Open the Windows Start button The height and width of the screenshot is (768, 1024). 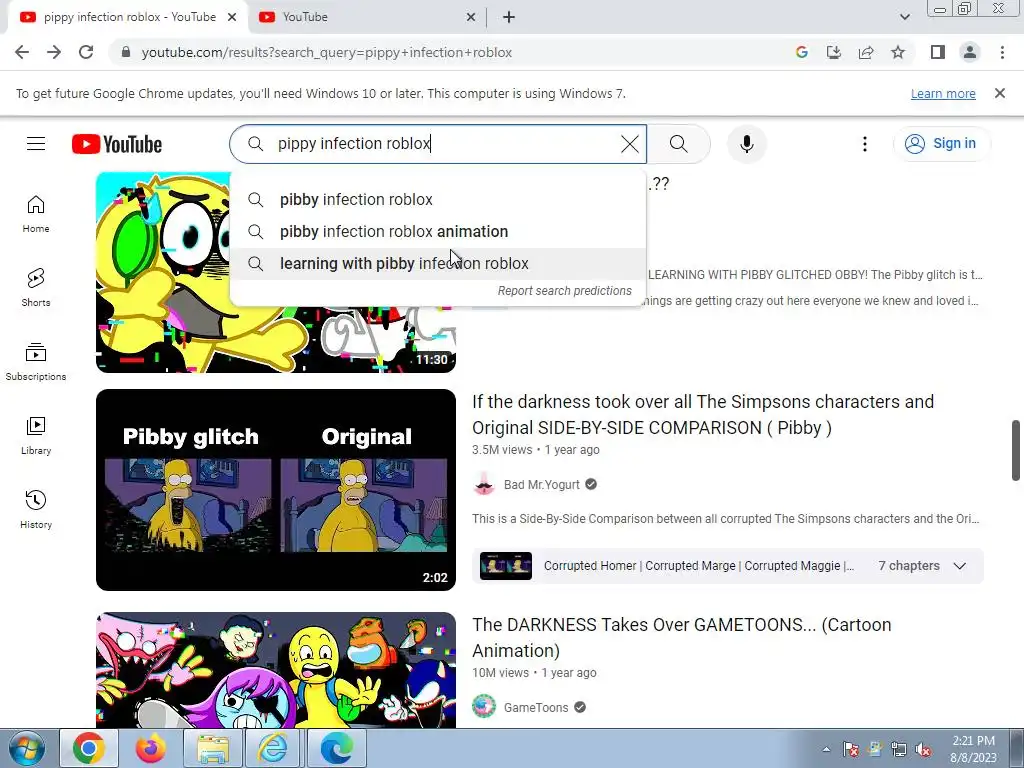click(x=27, y=748)
